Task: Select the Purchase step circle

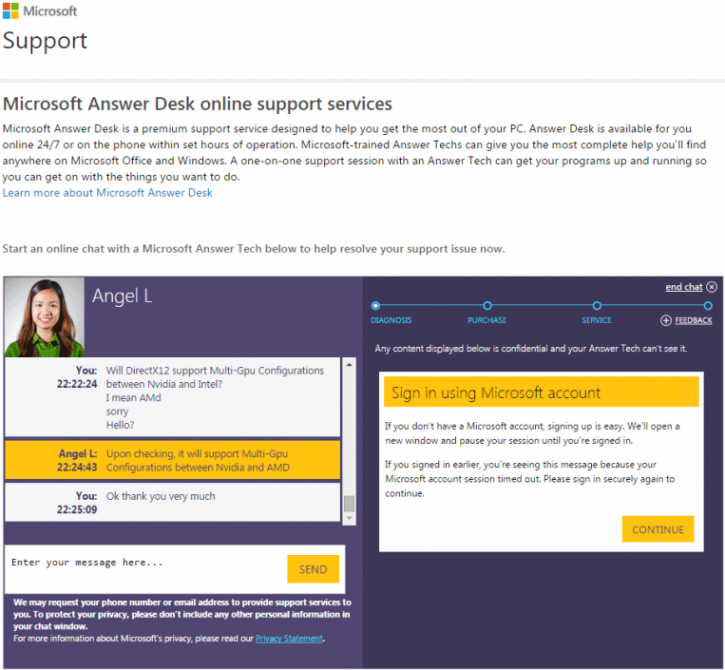Action: point(487,305)
